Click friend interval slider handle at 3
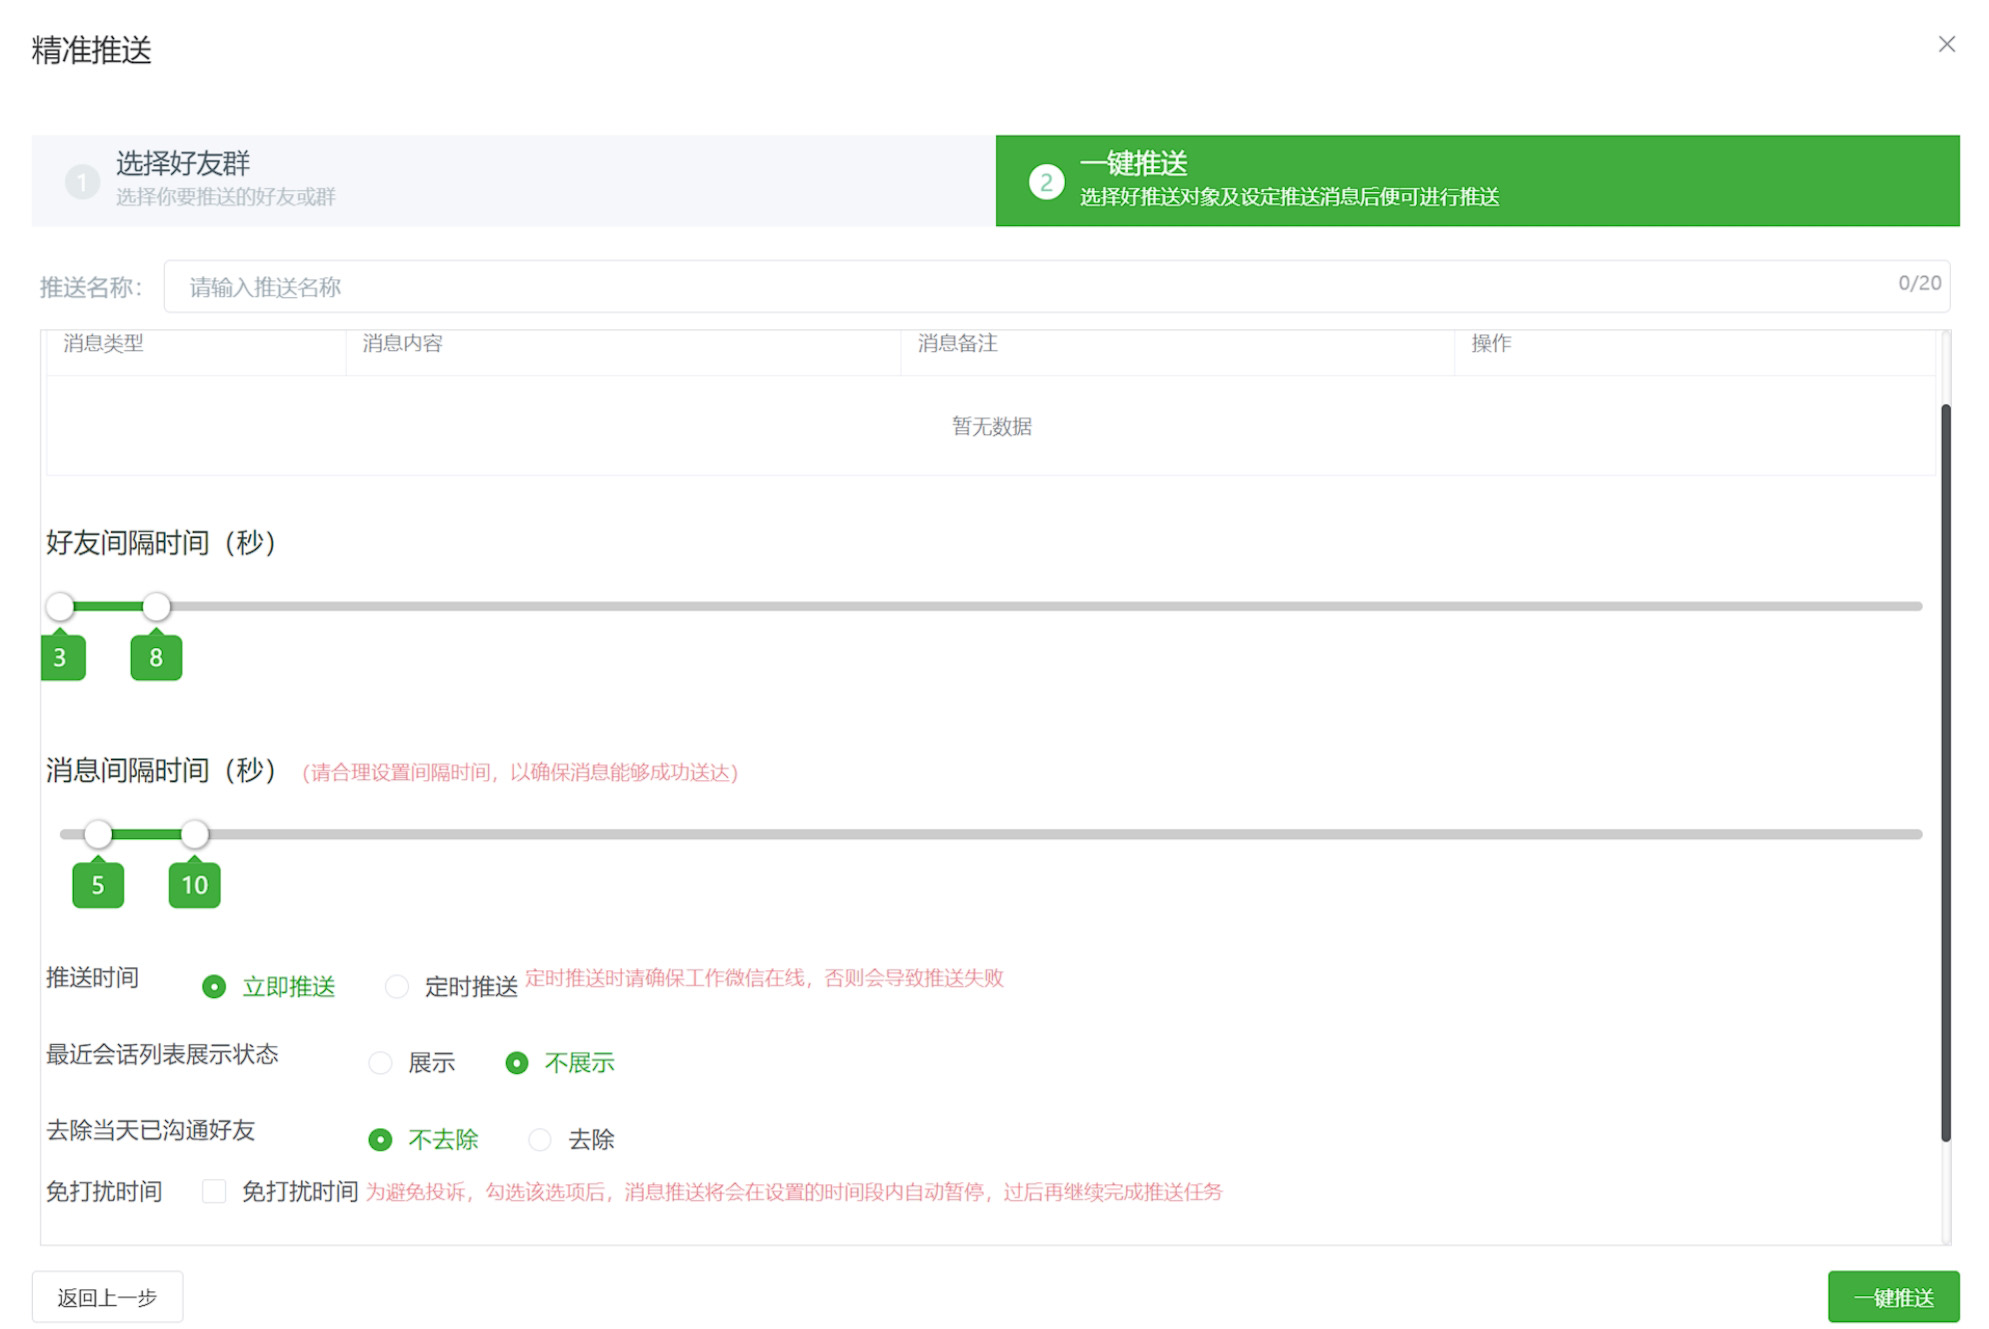Viewport: 1989px width, 1329px height. (60, 606)
